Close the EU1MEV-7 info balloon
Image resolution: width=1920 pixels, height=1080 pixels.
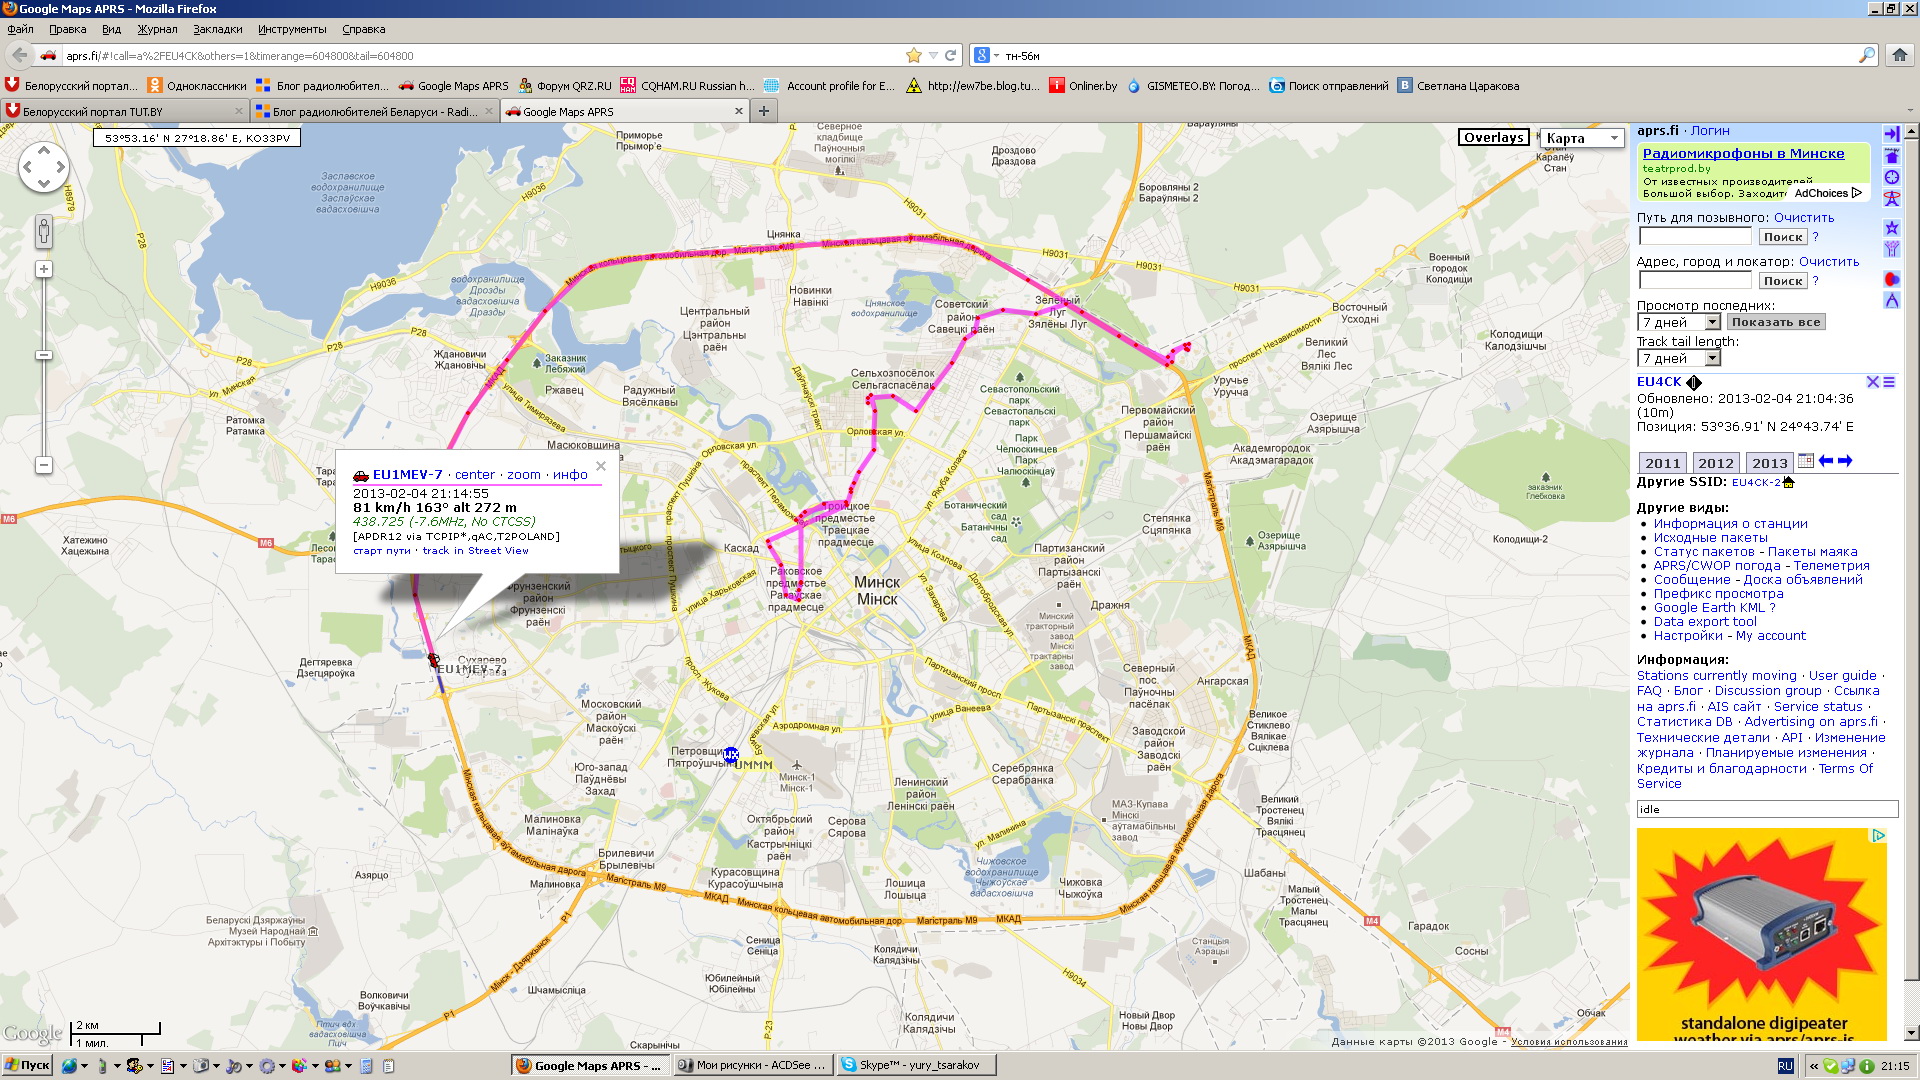[x=601, y=466]
